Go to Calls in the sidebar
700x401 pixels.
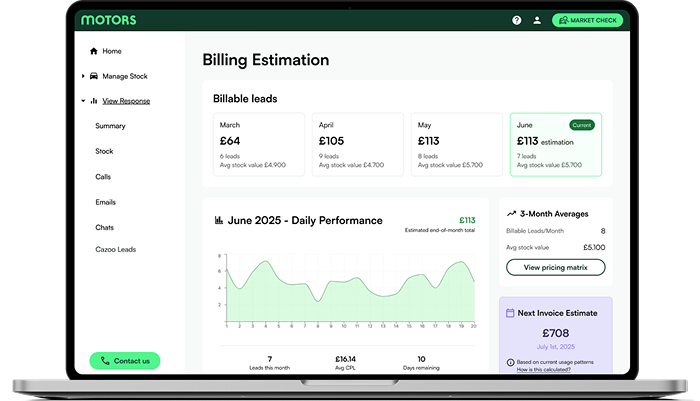pos(103,177)
